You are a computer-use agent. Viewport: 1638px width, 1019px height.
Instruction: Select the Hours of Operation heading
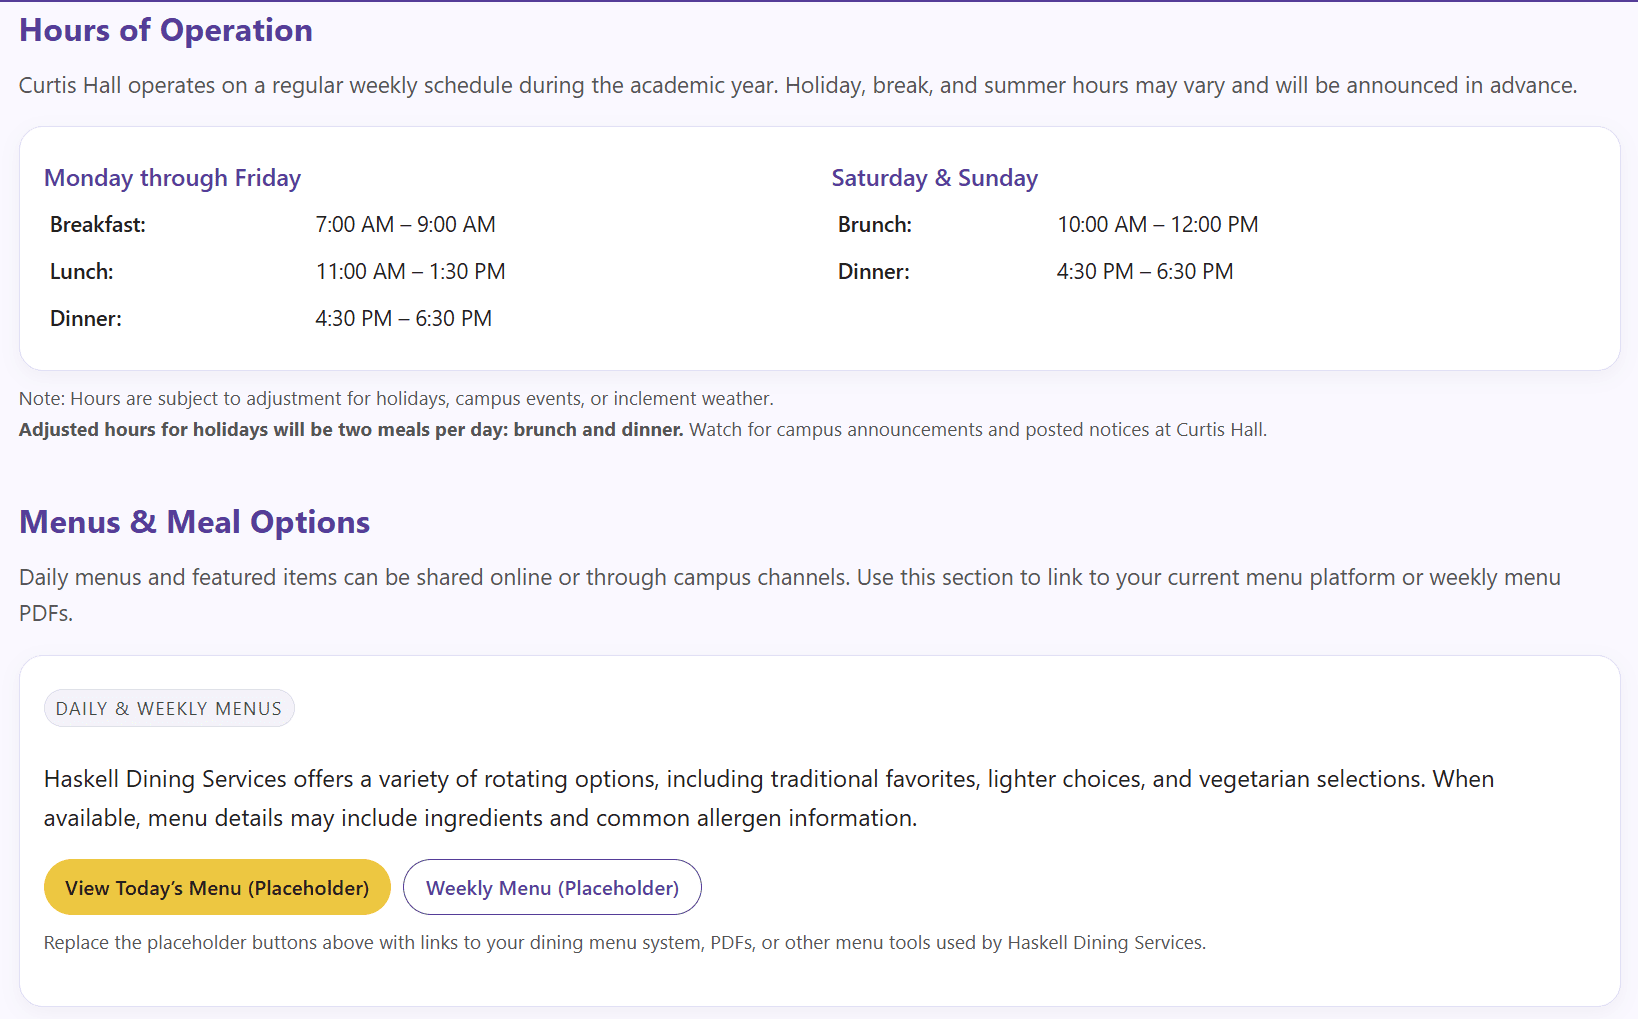point(166,31)
